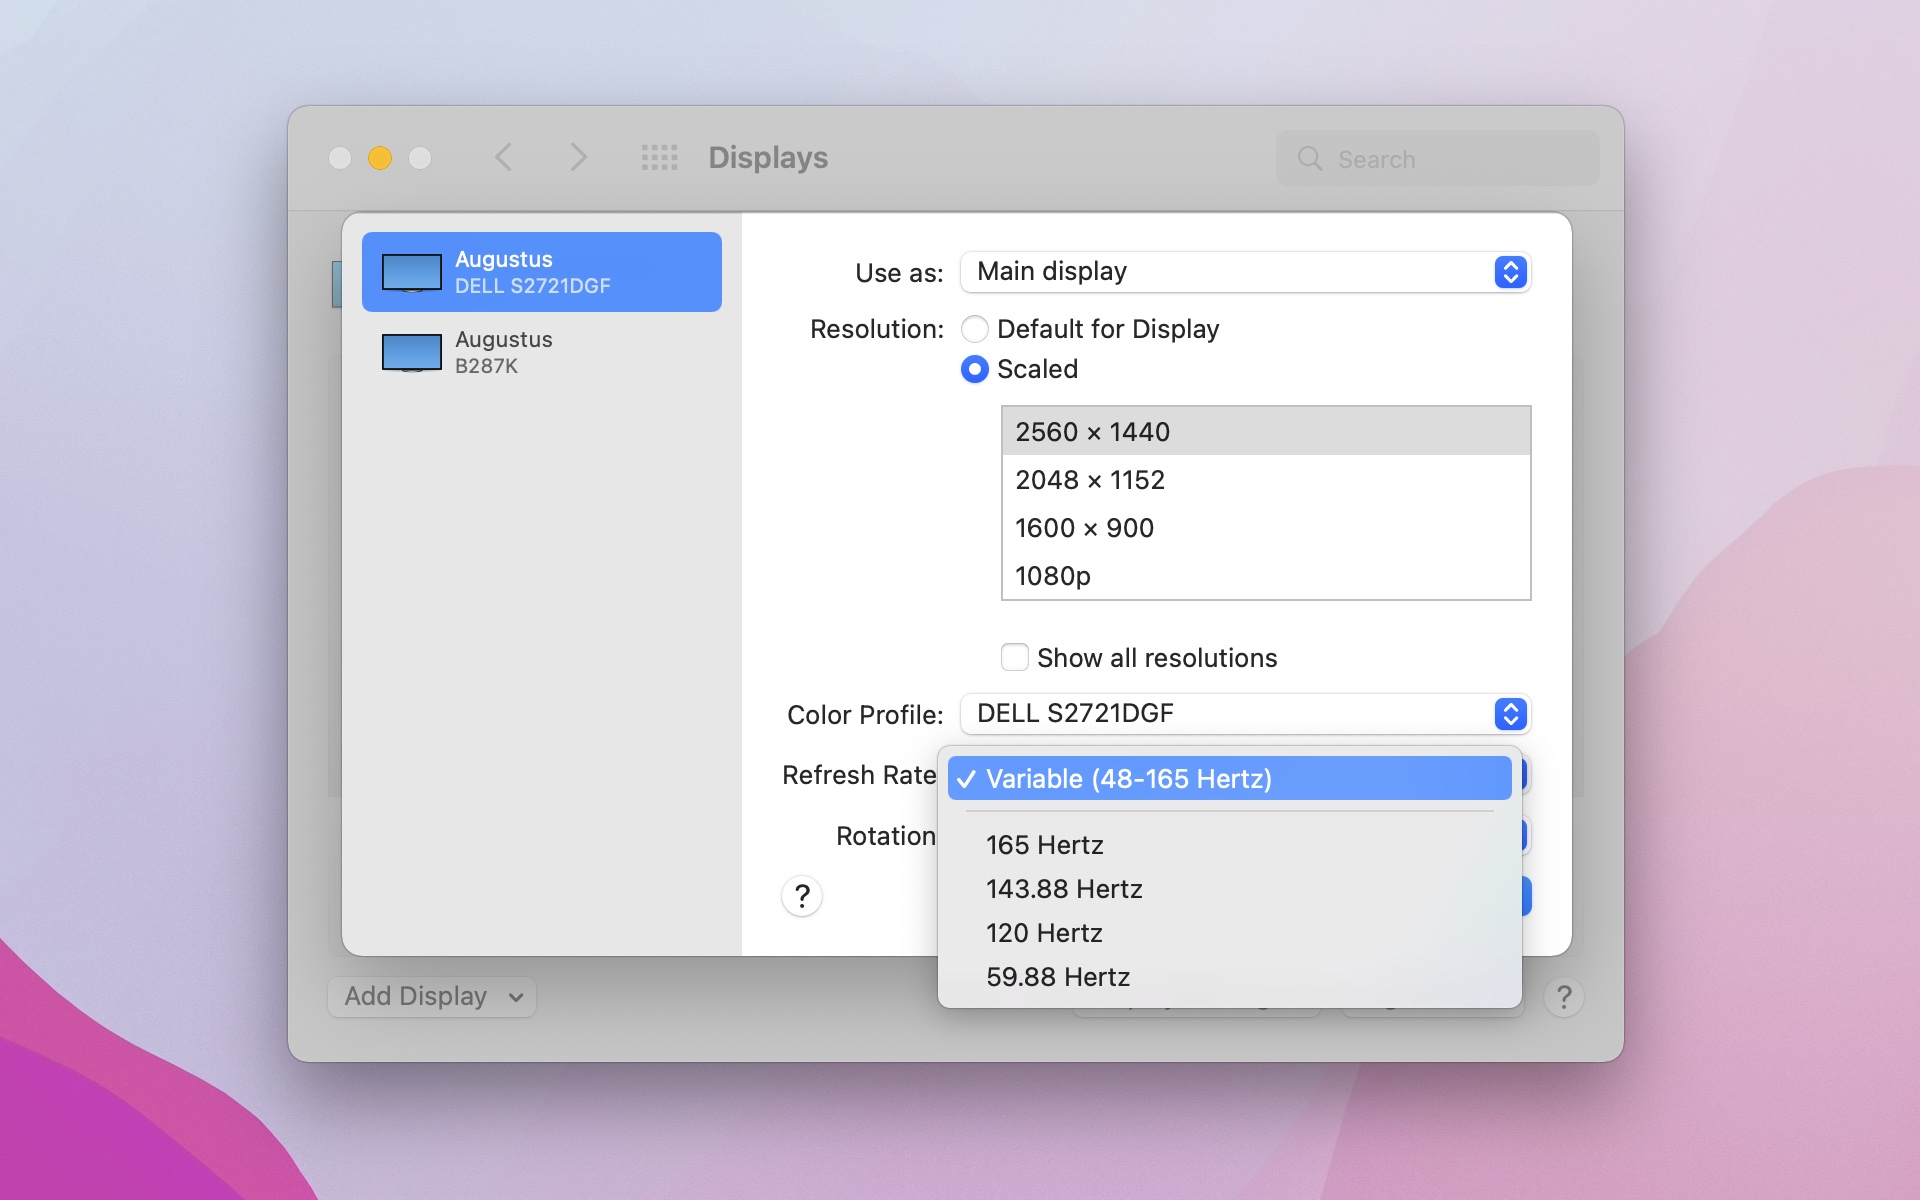Image resolution: width=1920 pixels, height=1200 pixels.
Task: Choose the Scaled resolution option
Action: pos(975,369)
